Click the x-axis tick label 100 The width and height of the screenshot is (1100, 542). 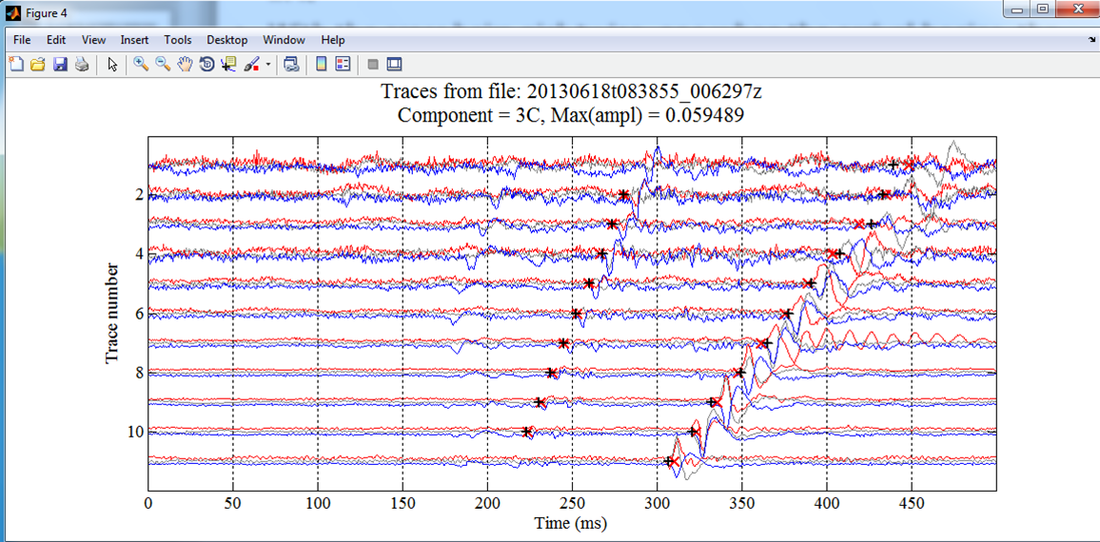tap(318, 503)
